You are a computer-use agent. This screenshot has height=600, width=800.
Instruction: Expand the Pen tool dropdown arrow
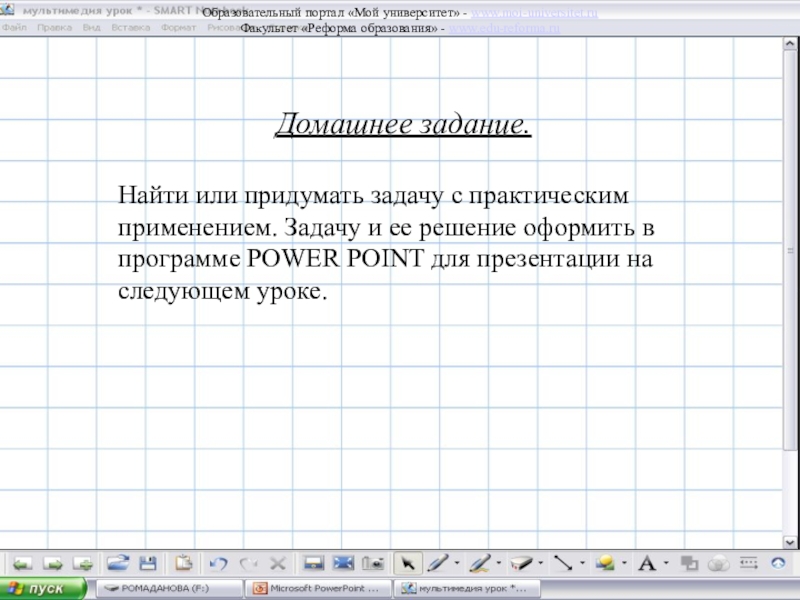pyautogui.click(x=457, y=563)
